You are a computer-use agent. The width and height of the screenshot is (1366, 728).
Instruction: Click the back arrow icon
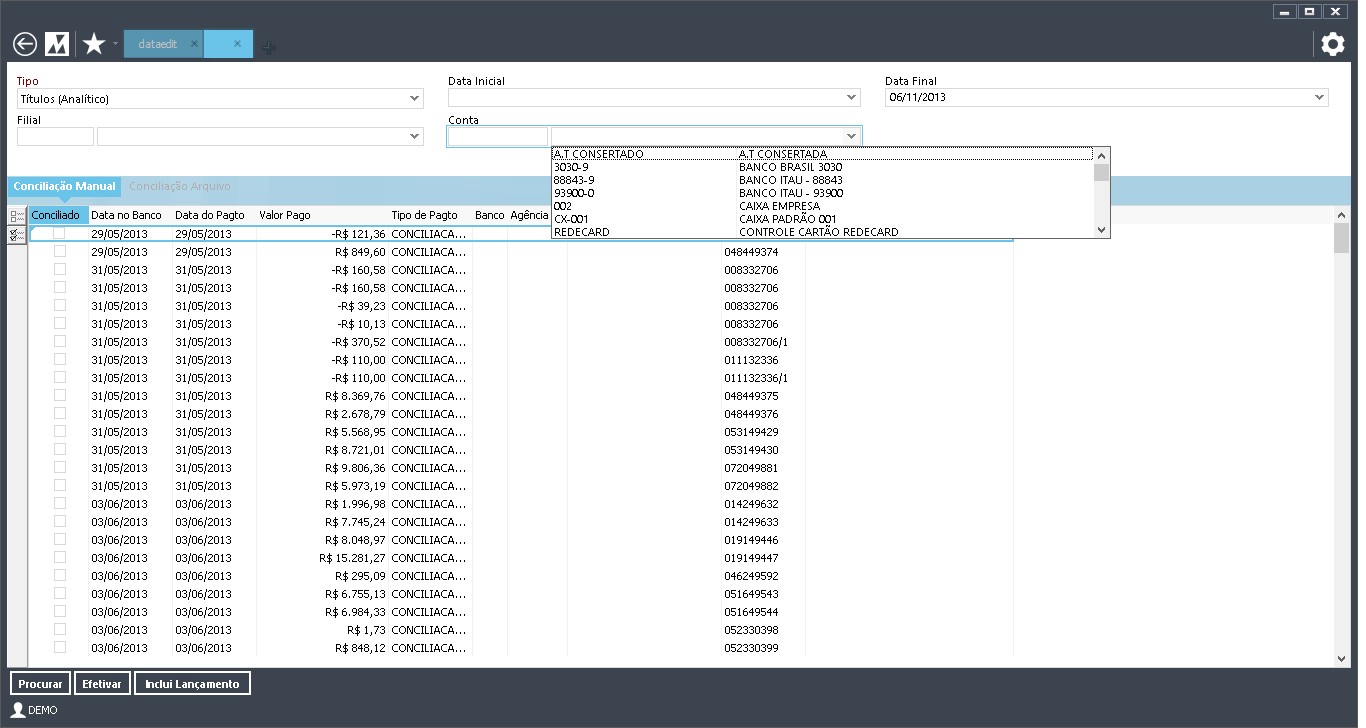point(25,44)
